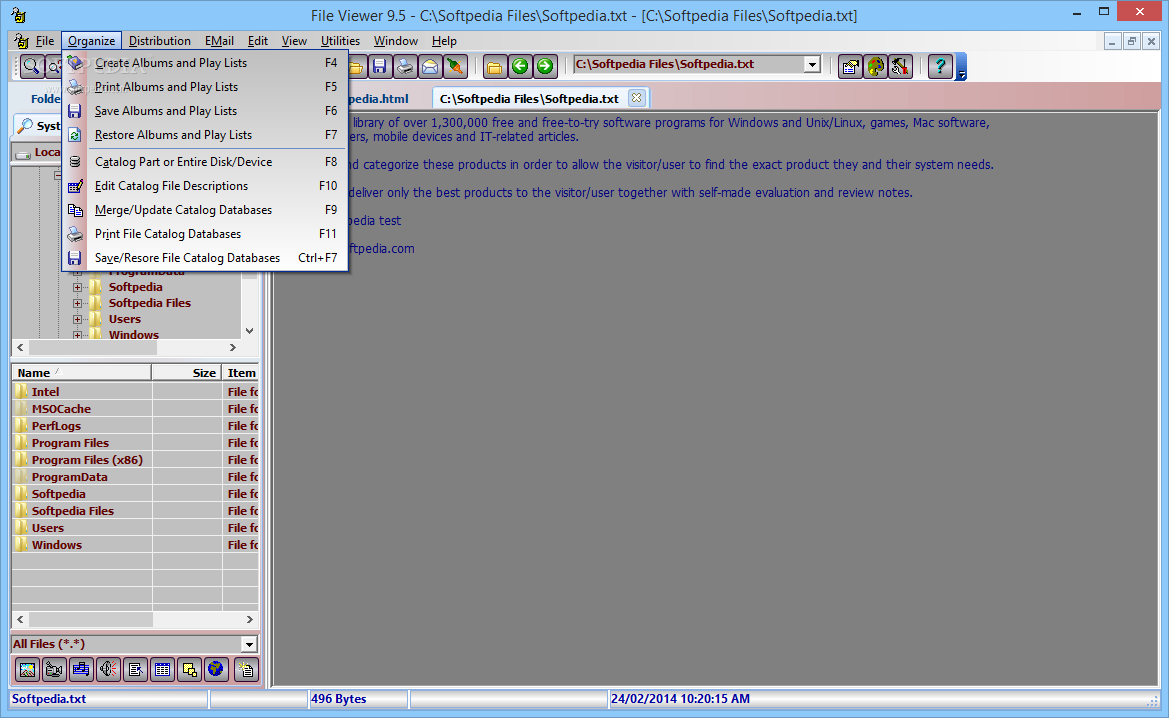Click the green back arrow icon
The height and width of the screenshot is (718, 1169).
pos(520,66)
